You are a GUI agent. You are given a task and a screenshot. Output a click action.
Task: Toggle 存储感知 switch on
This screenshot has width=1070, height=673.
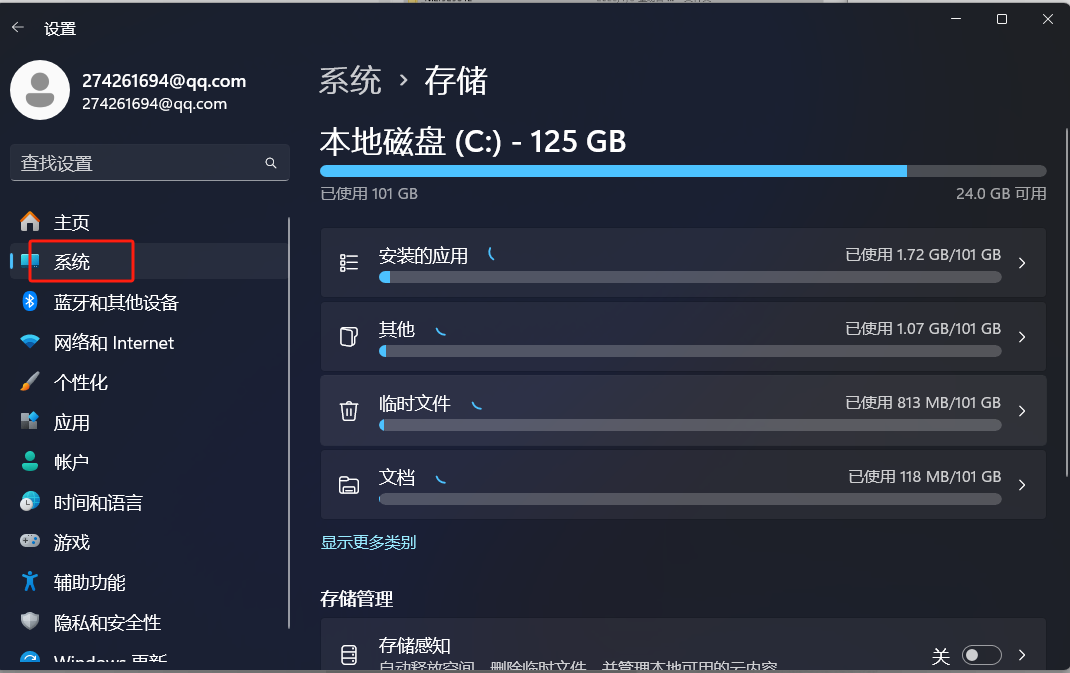(981, 655)
